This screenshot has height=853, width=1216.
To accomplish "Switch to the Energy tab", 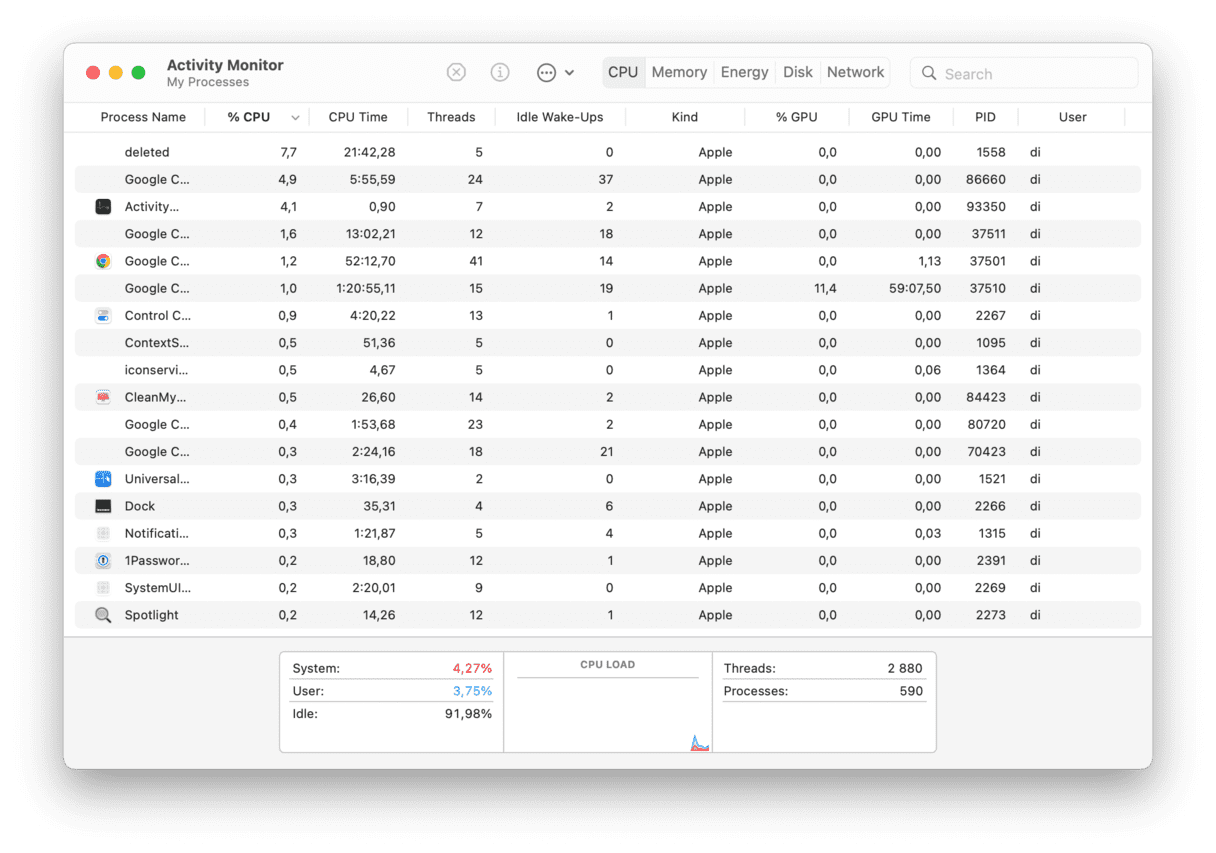I will [745, 72].
